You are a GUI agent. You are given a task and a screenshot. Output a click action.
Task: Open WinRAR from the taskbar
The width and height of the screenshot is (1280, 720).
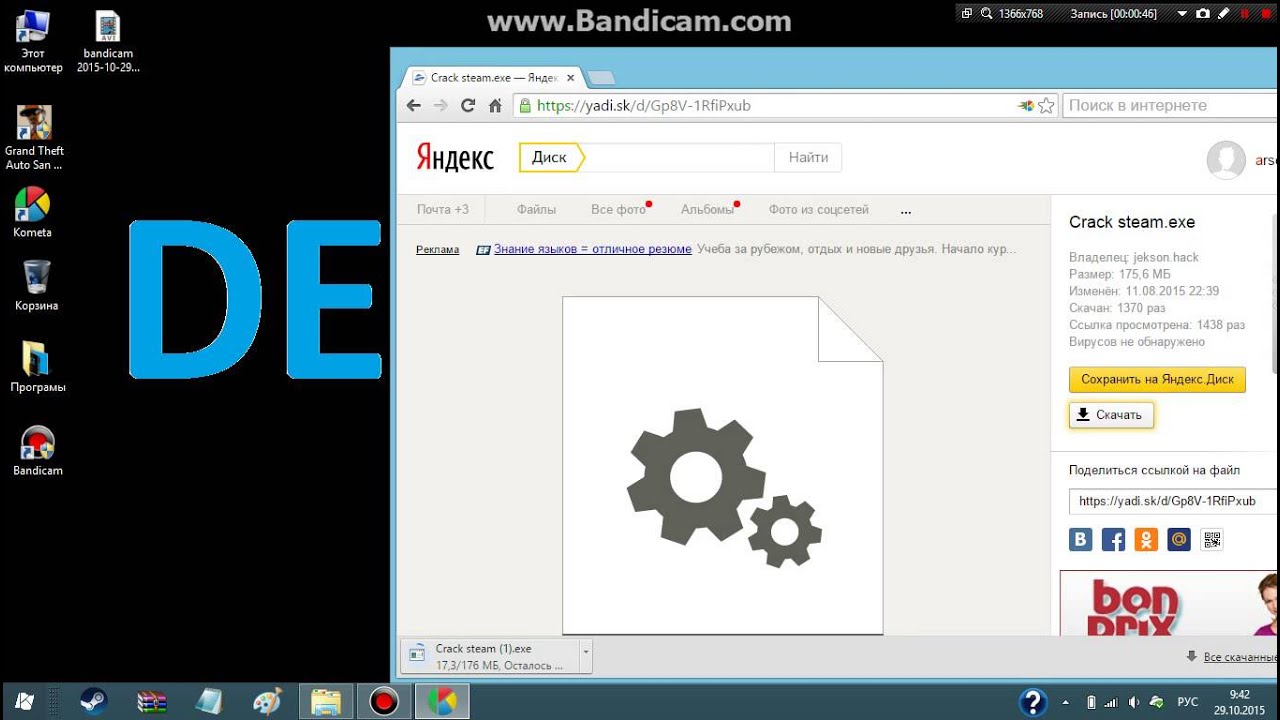[x=152, y=702]
